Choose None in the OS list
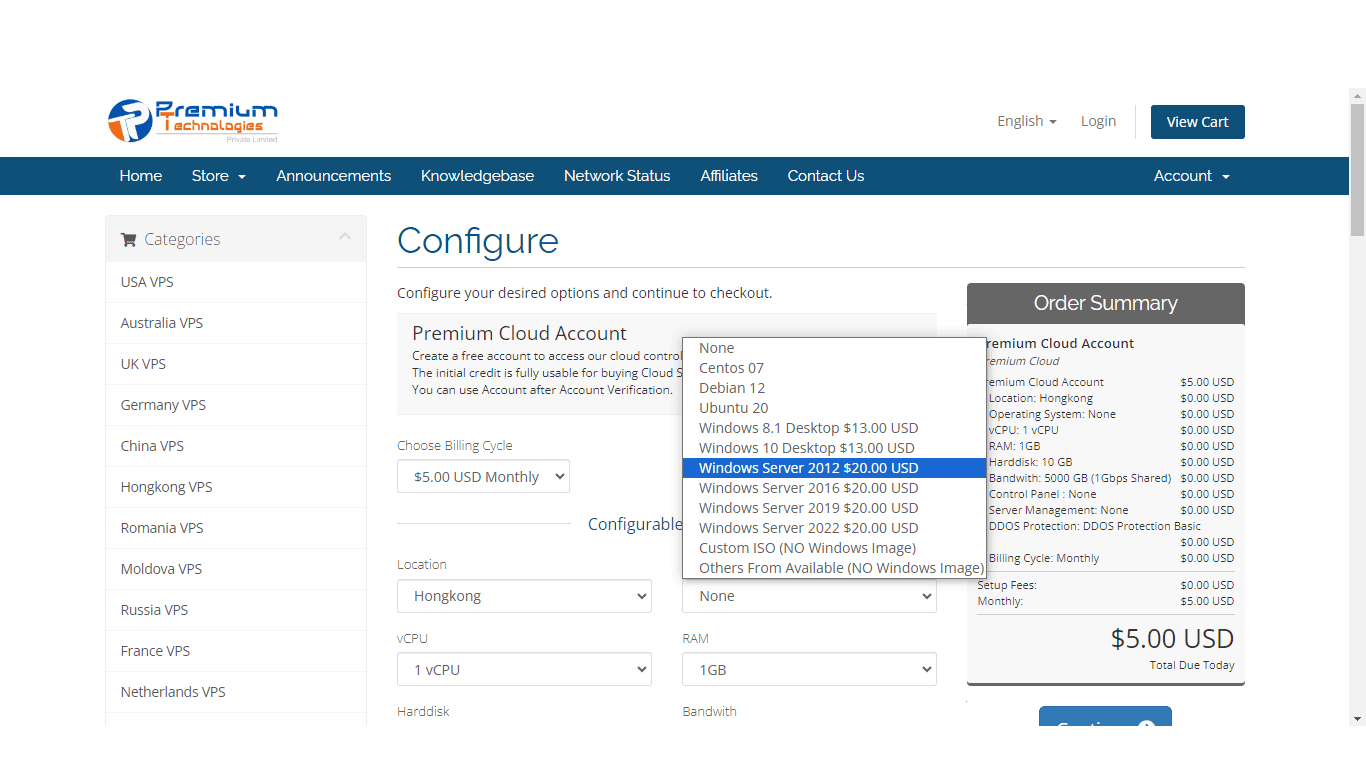1366x768 pixels. point(834,348)
